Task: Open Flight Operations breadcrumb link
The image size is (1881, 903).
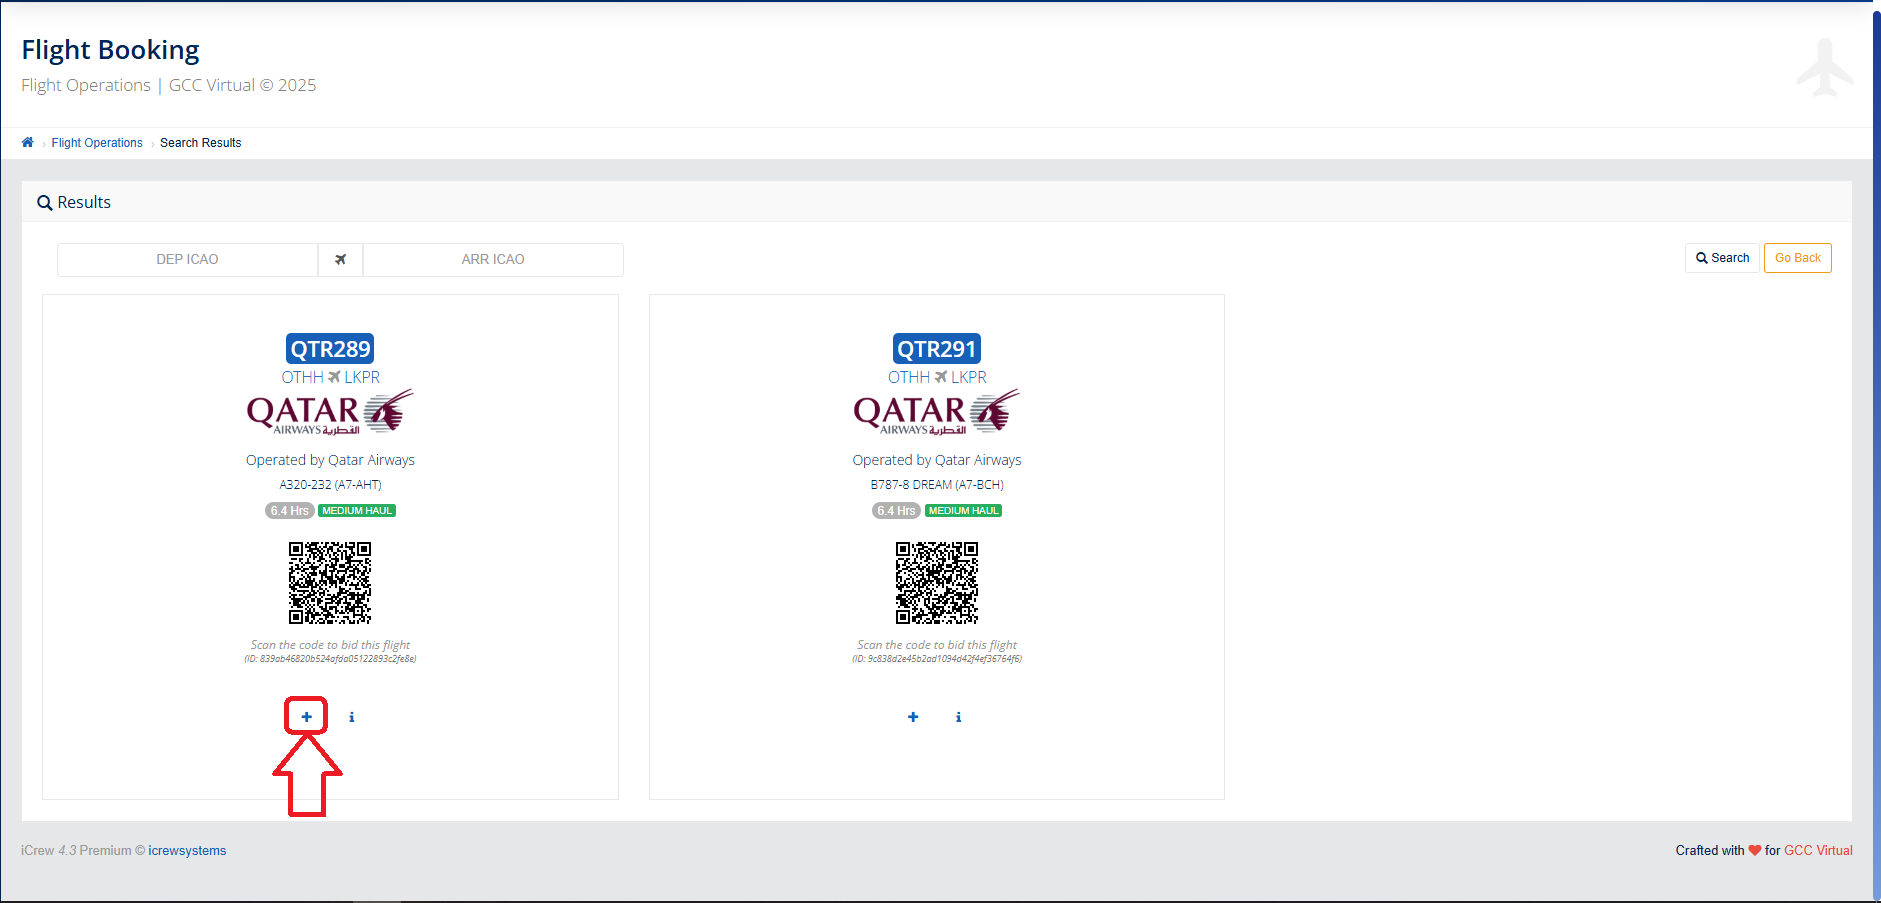Action: click(x=97, y=143)
